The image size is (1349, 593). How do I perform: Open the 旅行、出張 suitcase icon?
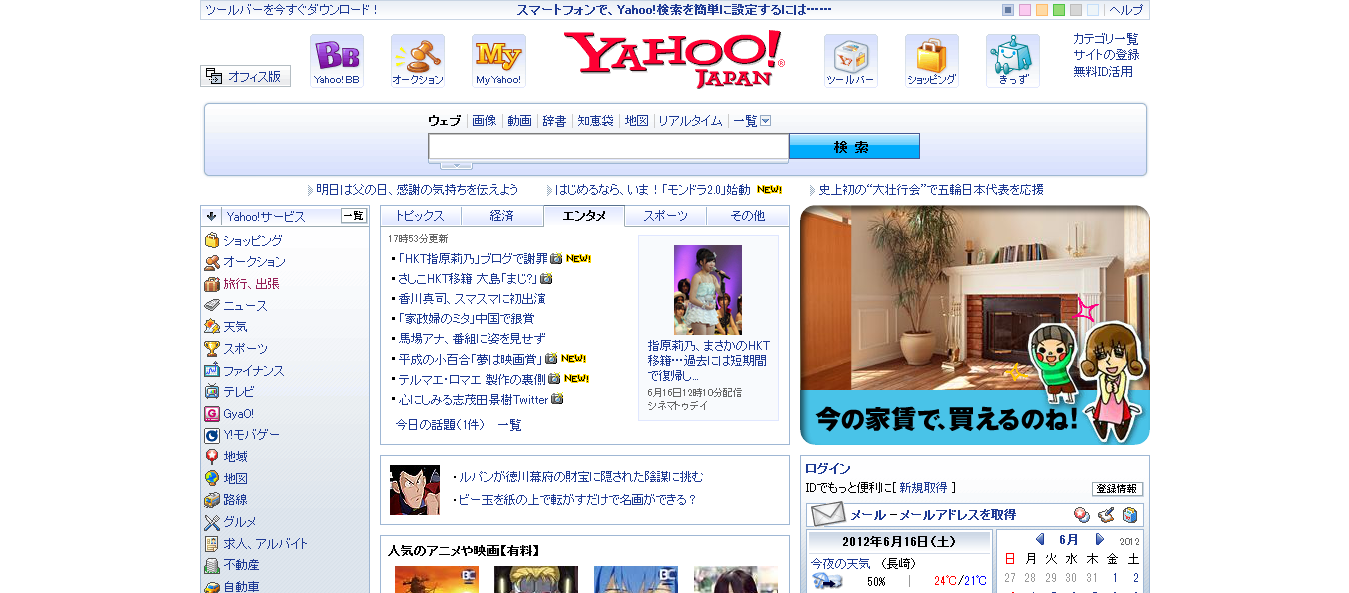(x=212, y=284)
